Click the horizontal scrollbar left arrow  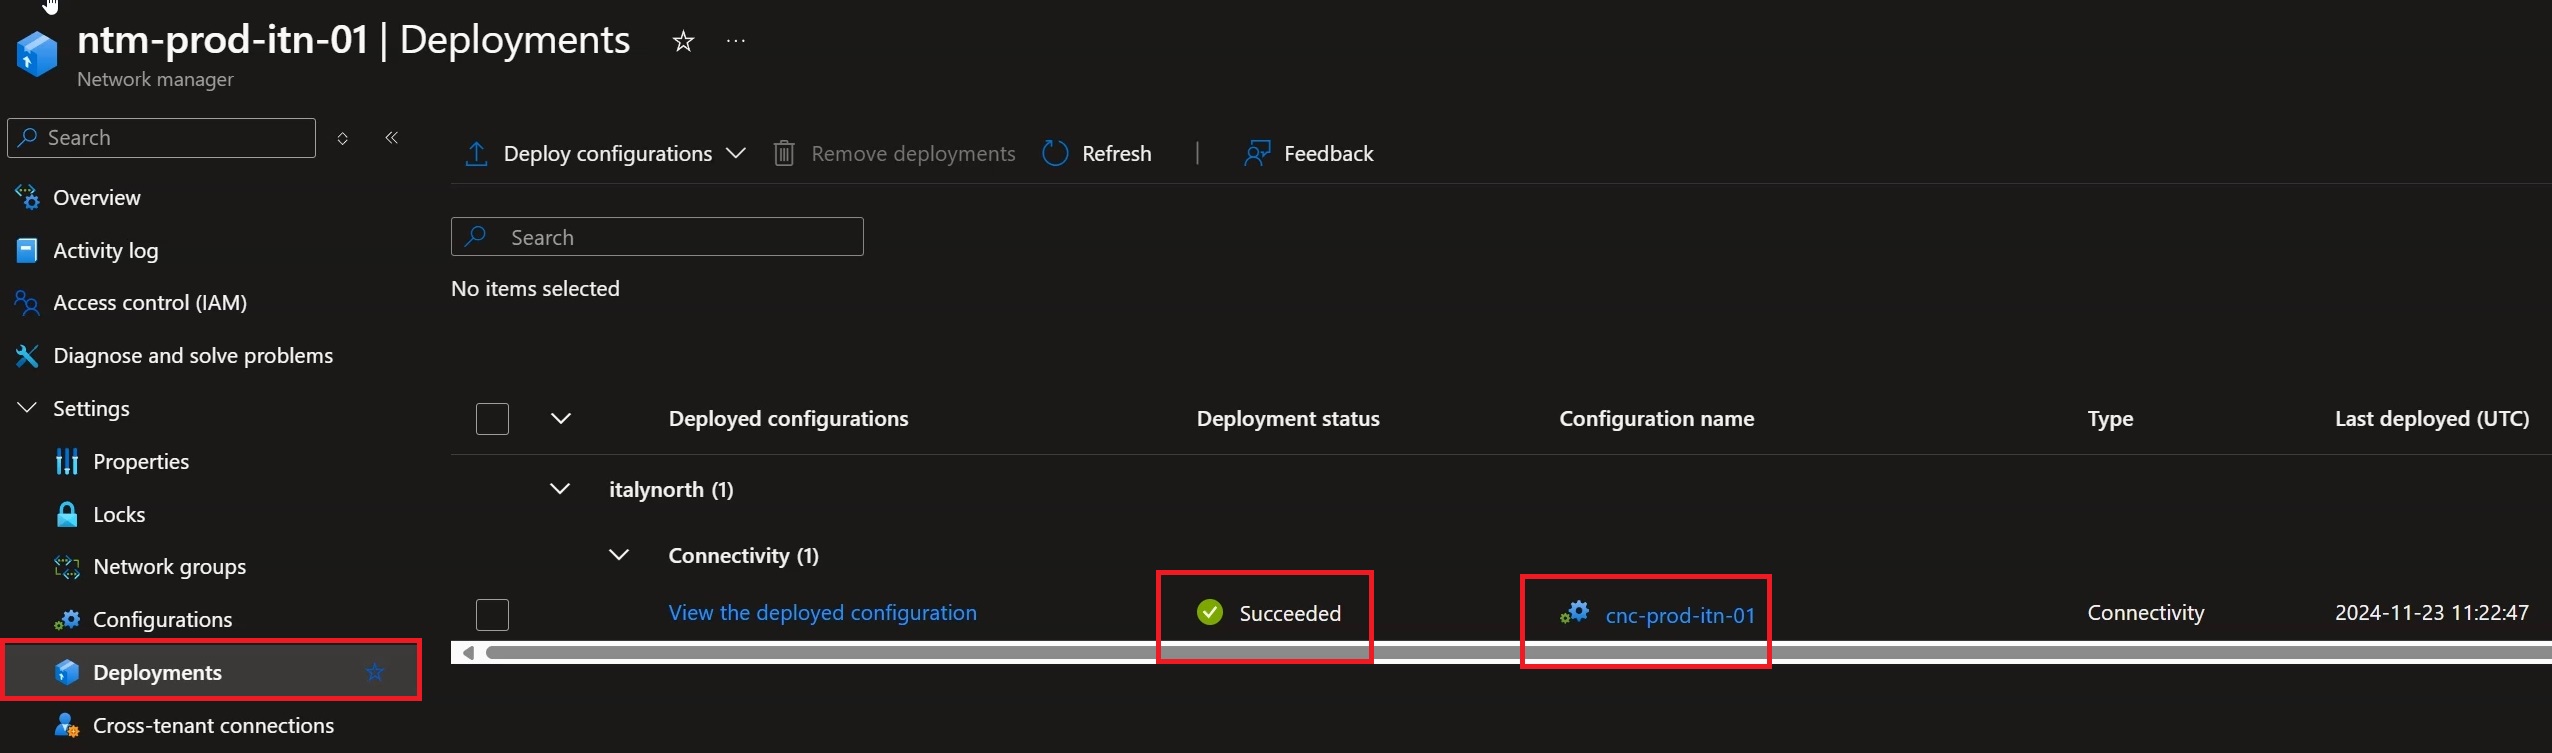pos(467,653)
